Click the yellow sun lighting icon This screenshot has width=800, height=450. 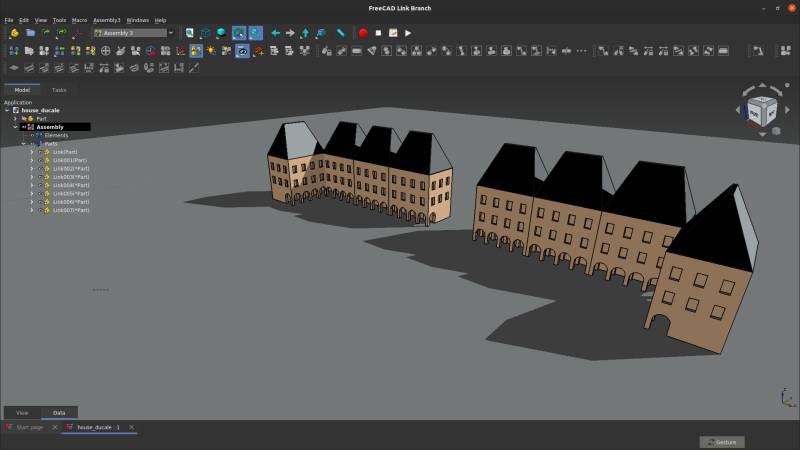(211, 51)
